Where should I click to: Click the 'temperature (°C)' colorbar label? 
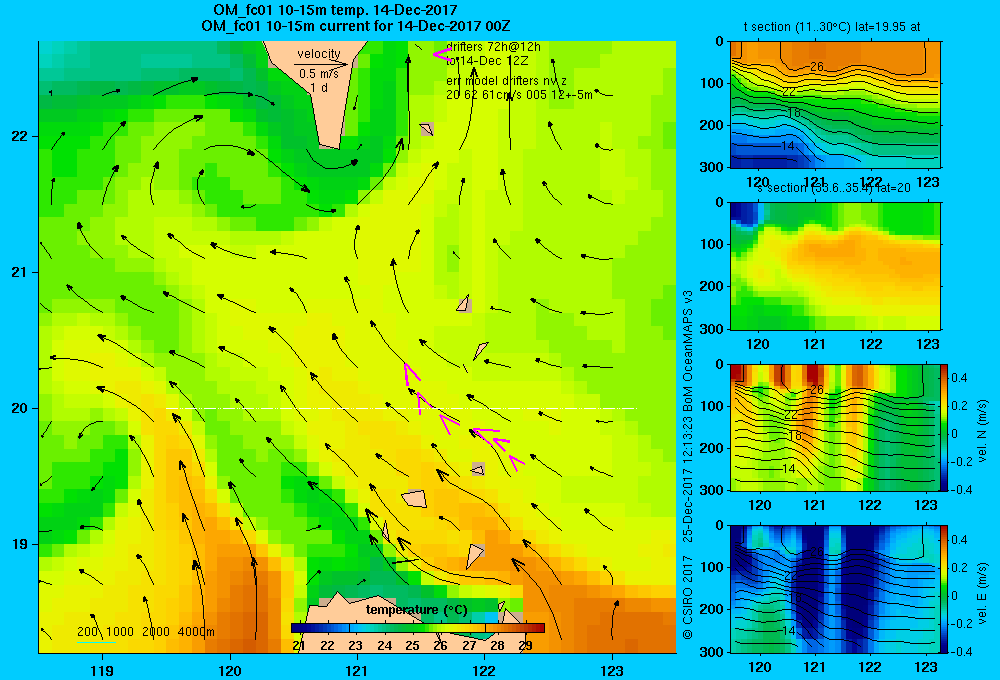(x=416, y=610)
